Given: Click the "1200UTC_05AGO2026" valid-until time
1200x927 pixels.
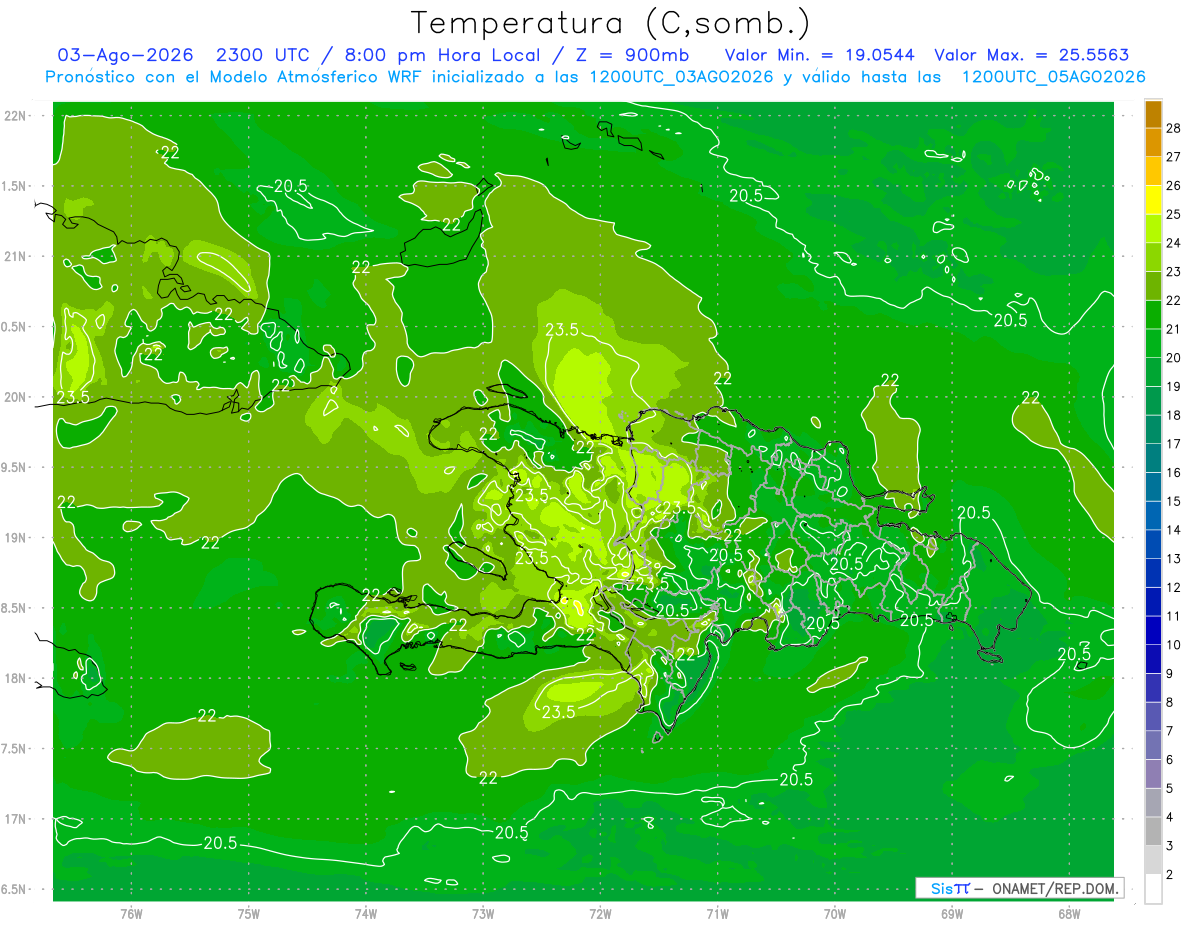Looking at the screenshot, I should pyautogui.click(x=1054, y=77).
